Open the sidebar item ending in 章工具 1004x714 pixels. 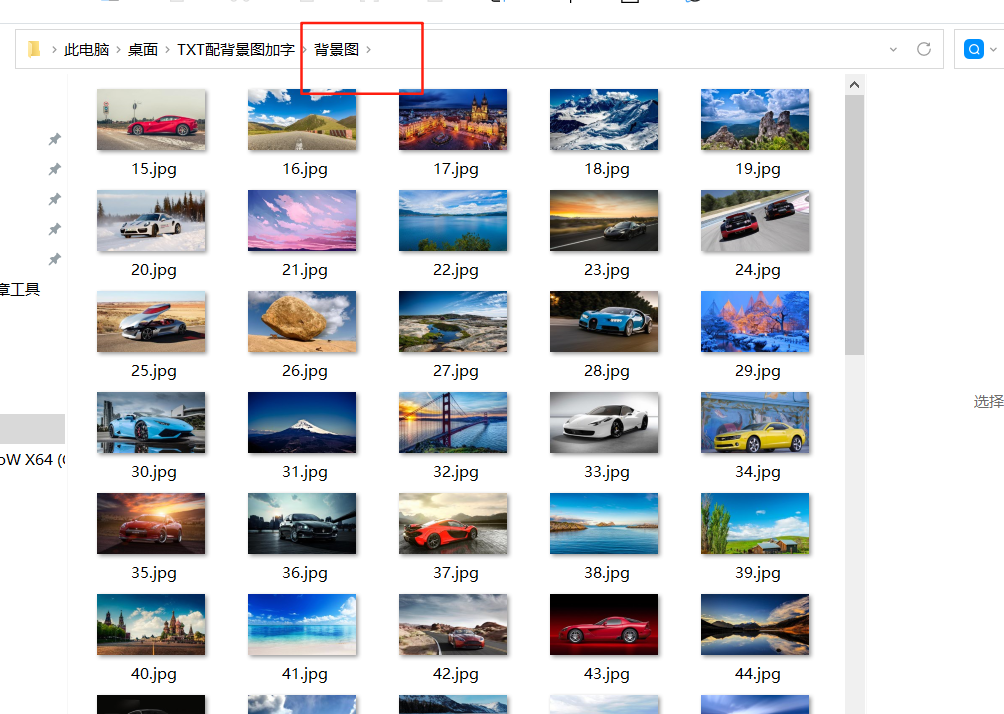tap(20, 290)
